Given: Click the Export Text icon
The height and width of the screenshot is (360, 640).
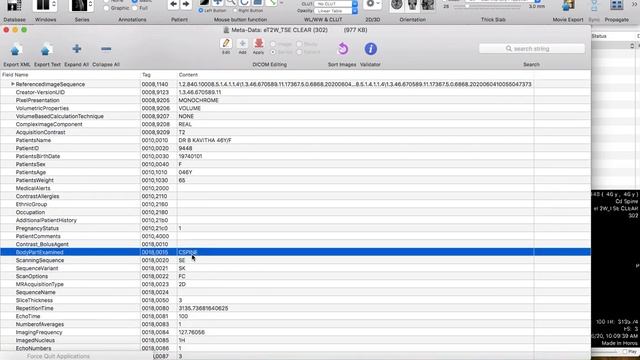Looking at the screenshot, I should pyautogui.click(x=46, y=49).
